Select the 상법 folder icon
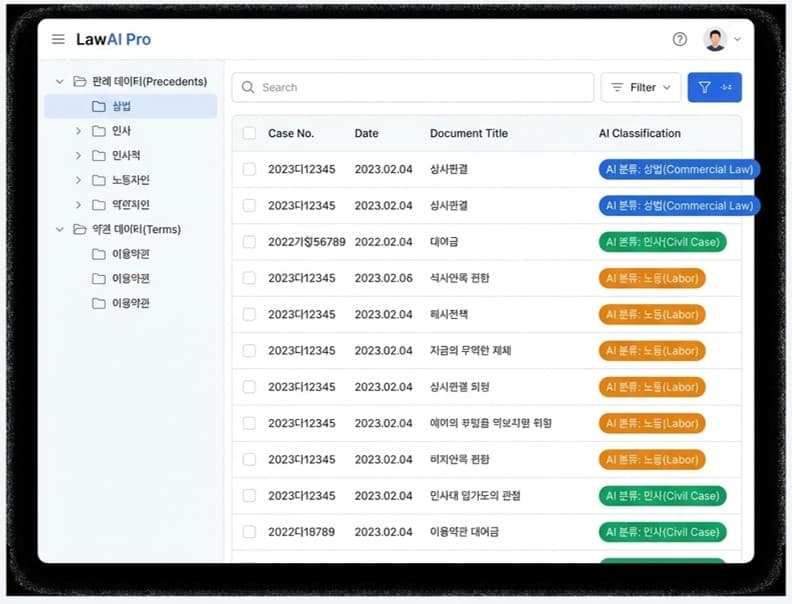This screenshot has width=792, height=604. [x=99, y=107]
